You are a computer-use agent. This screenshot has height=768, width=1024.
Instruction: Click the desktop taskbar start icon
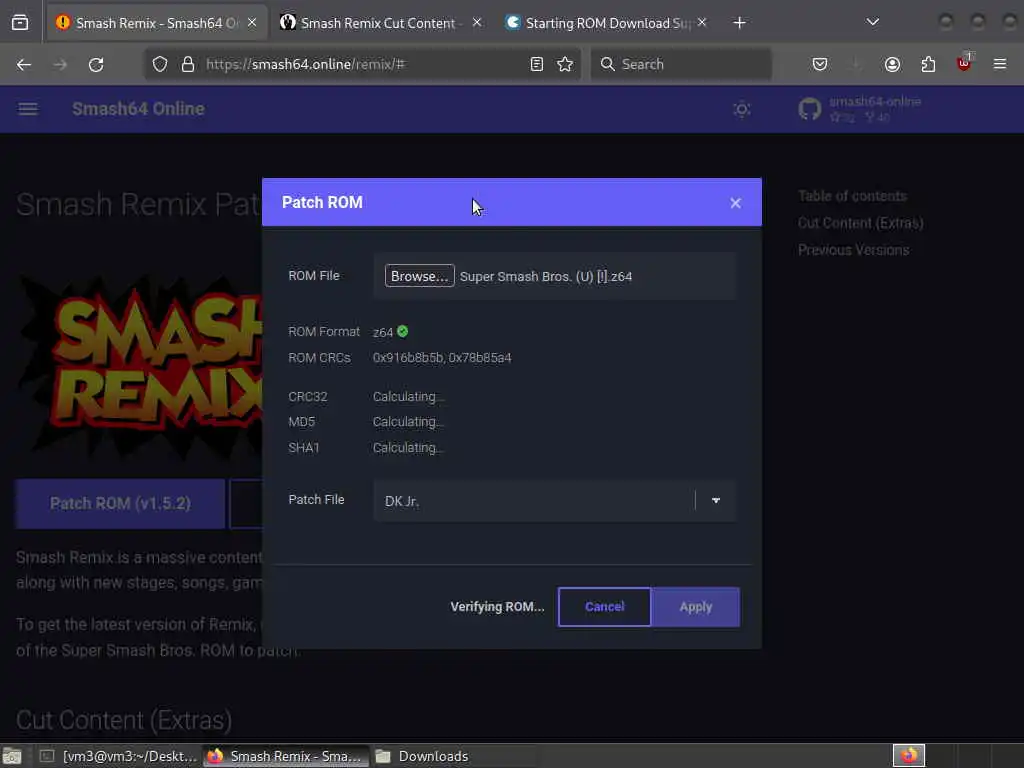tap(12, 756)
